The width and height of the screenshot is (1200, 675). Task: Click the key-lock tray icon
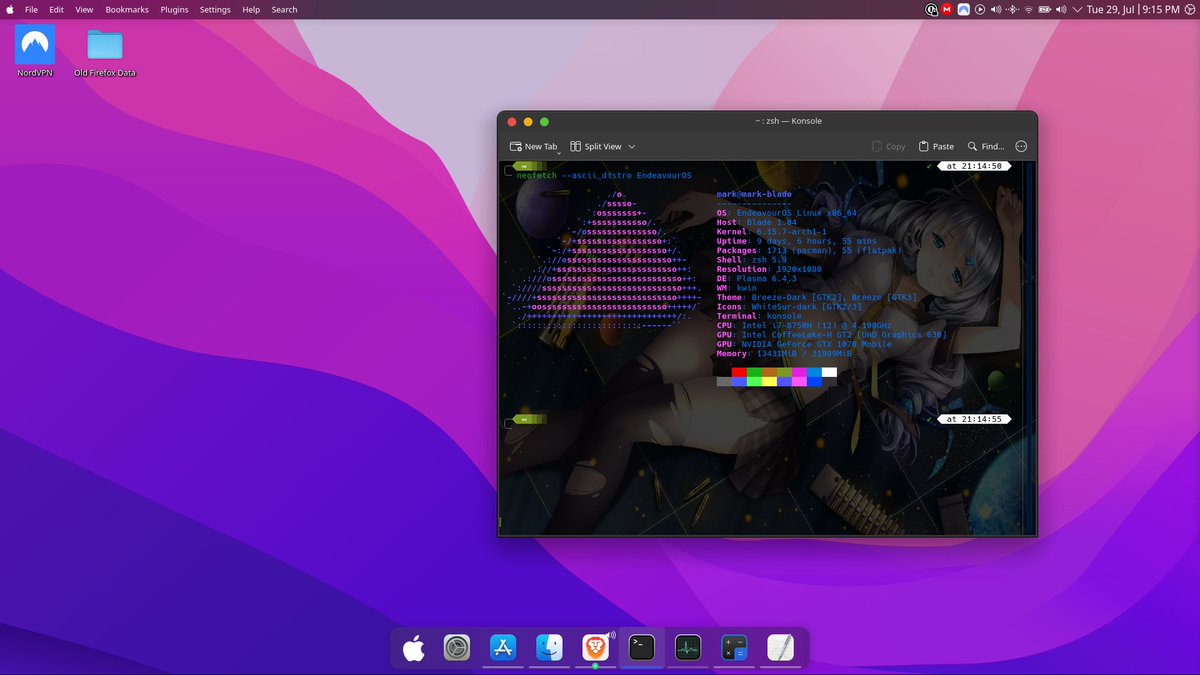(x=932, y=9)
